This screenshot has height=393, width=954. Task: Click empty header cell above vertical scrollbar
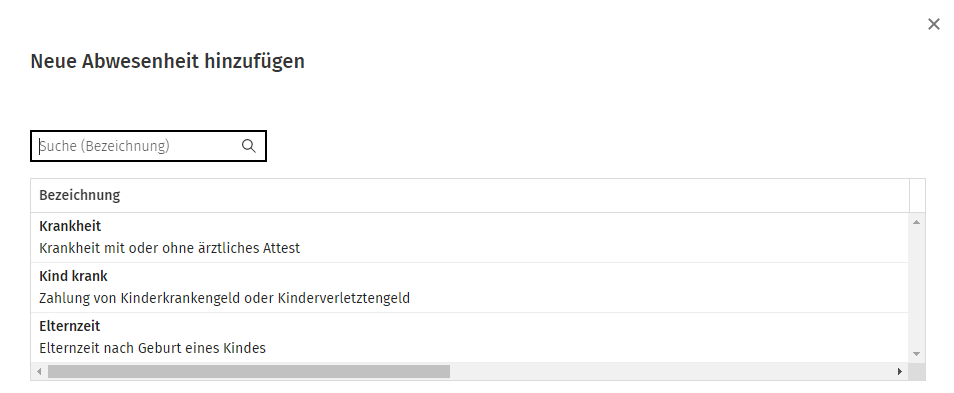[917, 195]
